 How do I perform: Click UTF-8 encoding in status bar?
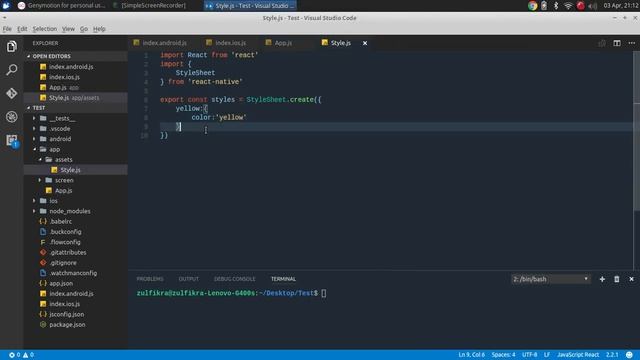click(x=529, y=355)
